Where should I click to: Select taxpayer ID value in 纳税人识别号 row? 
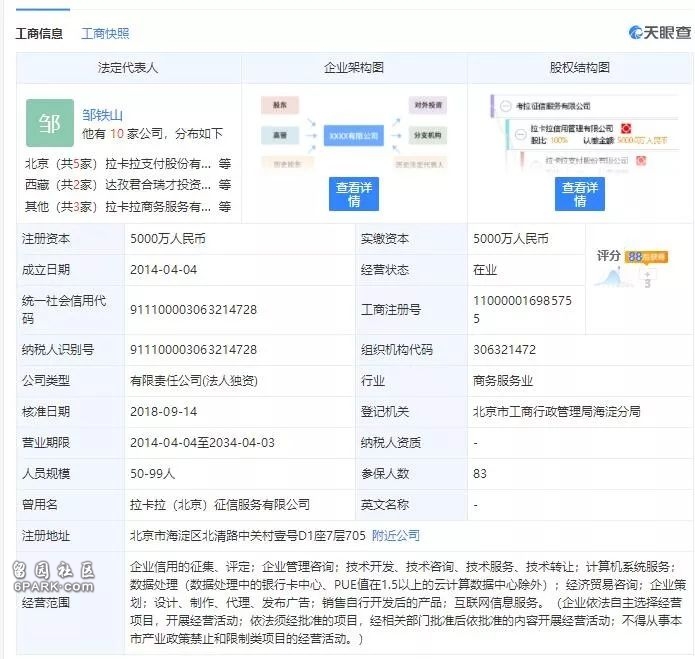(193, 350)
